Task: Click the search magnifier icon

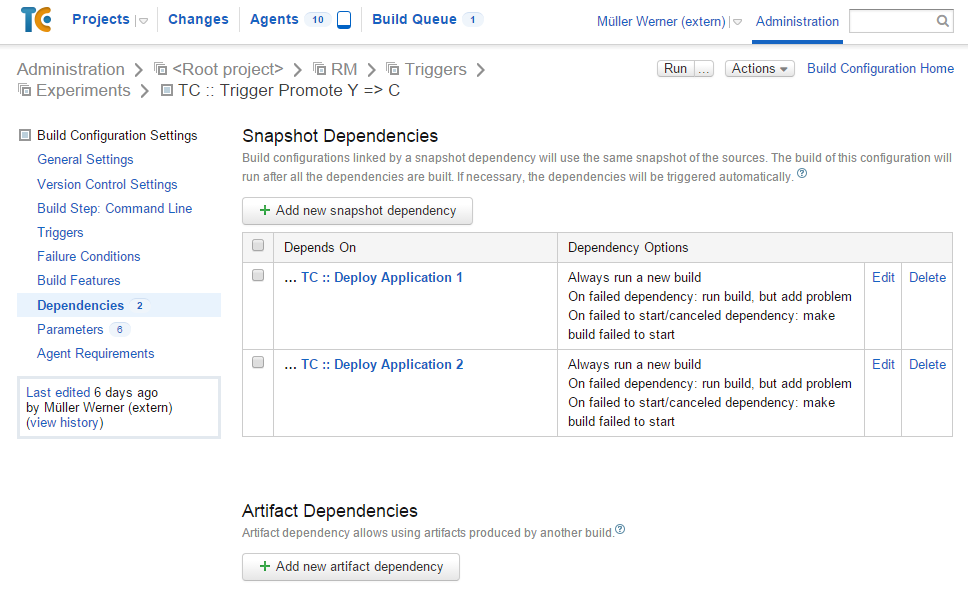Action: 941,19
